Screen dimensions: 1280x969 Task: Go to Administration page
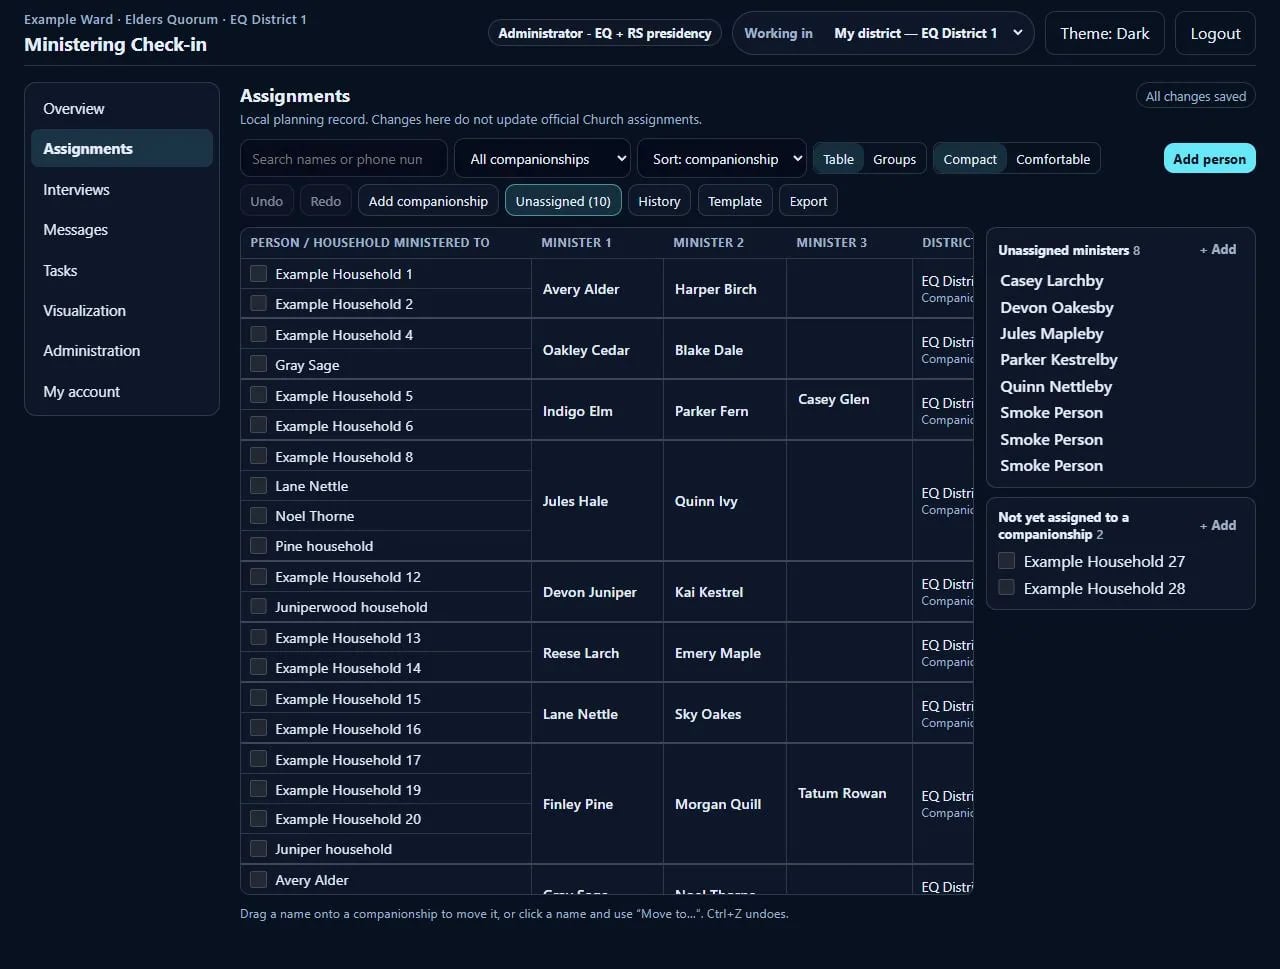point(122,350)
